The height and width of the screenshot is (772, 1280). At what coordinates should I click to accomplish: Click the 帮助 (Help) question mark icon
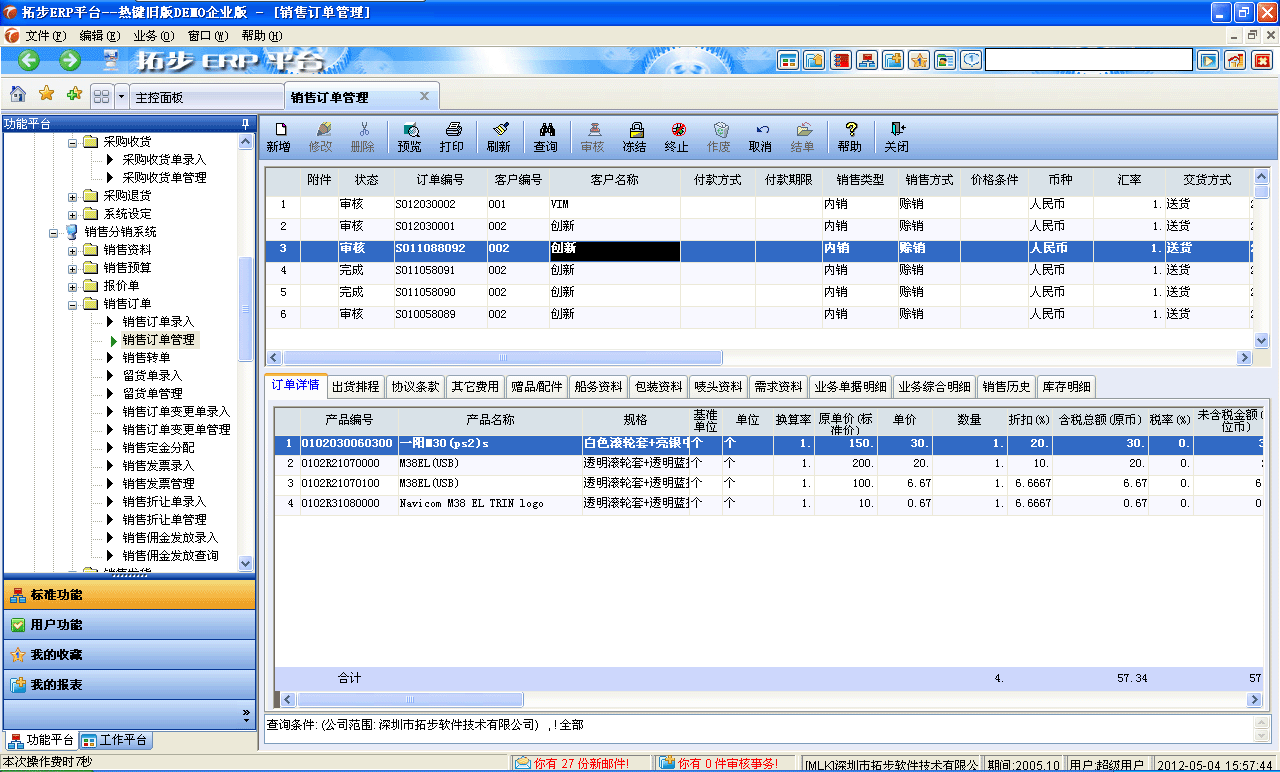(851, 135)
